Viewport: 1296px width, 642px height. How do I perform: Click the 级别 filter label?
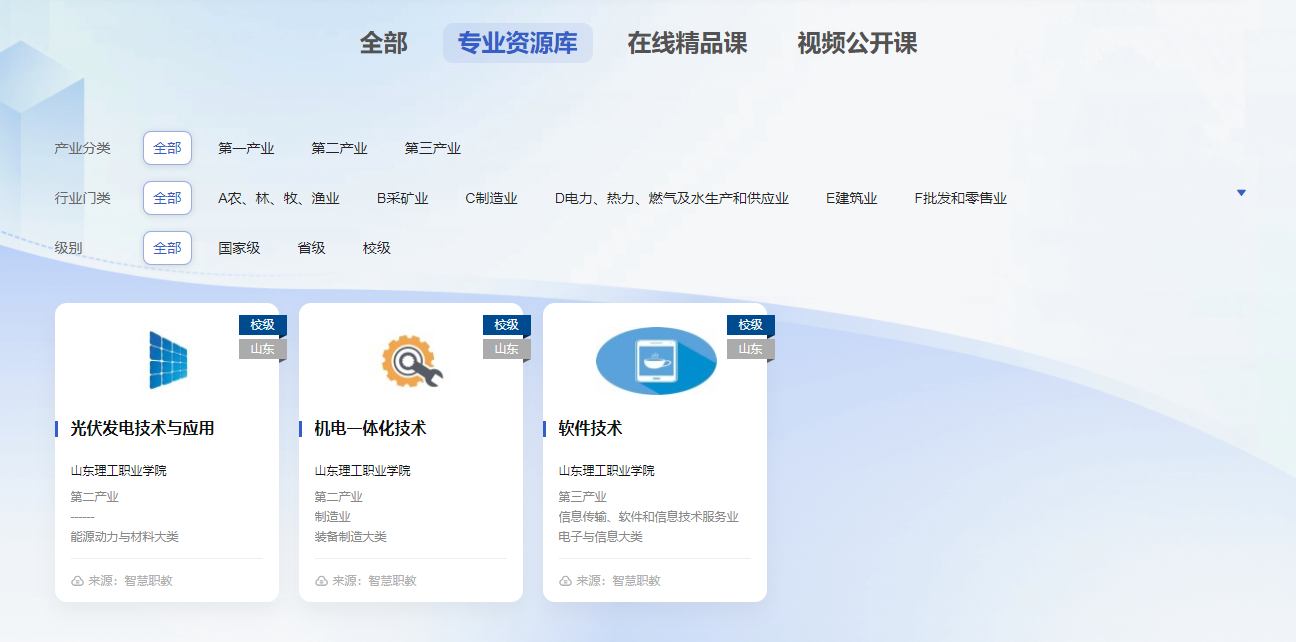(68, 248)
